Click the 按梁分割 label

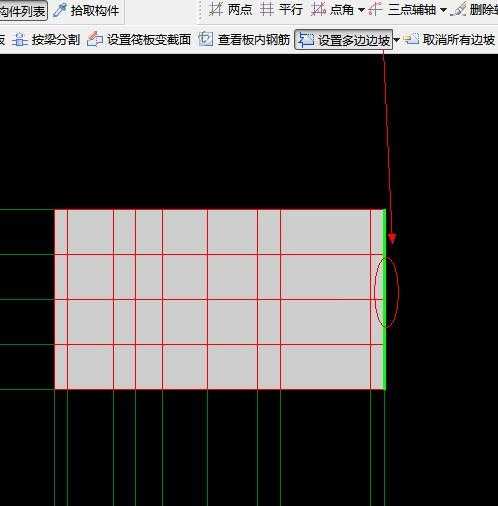tap(56, 40)
